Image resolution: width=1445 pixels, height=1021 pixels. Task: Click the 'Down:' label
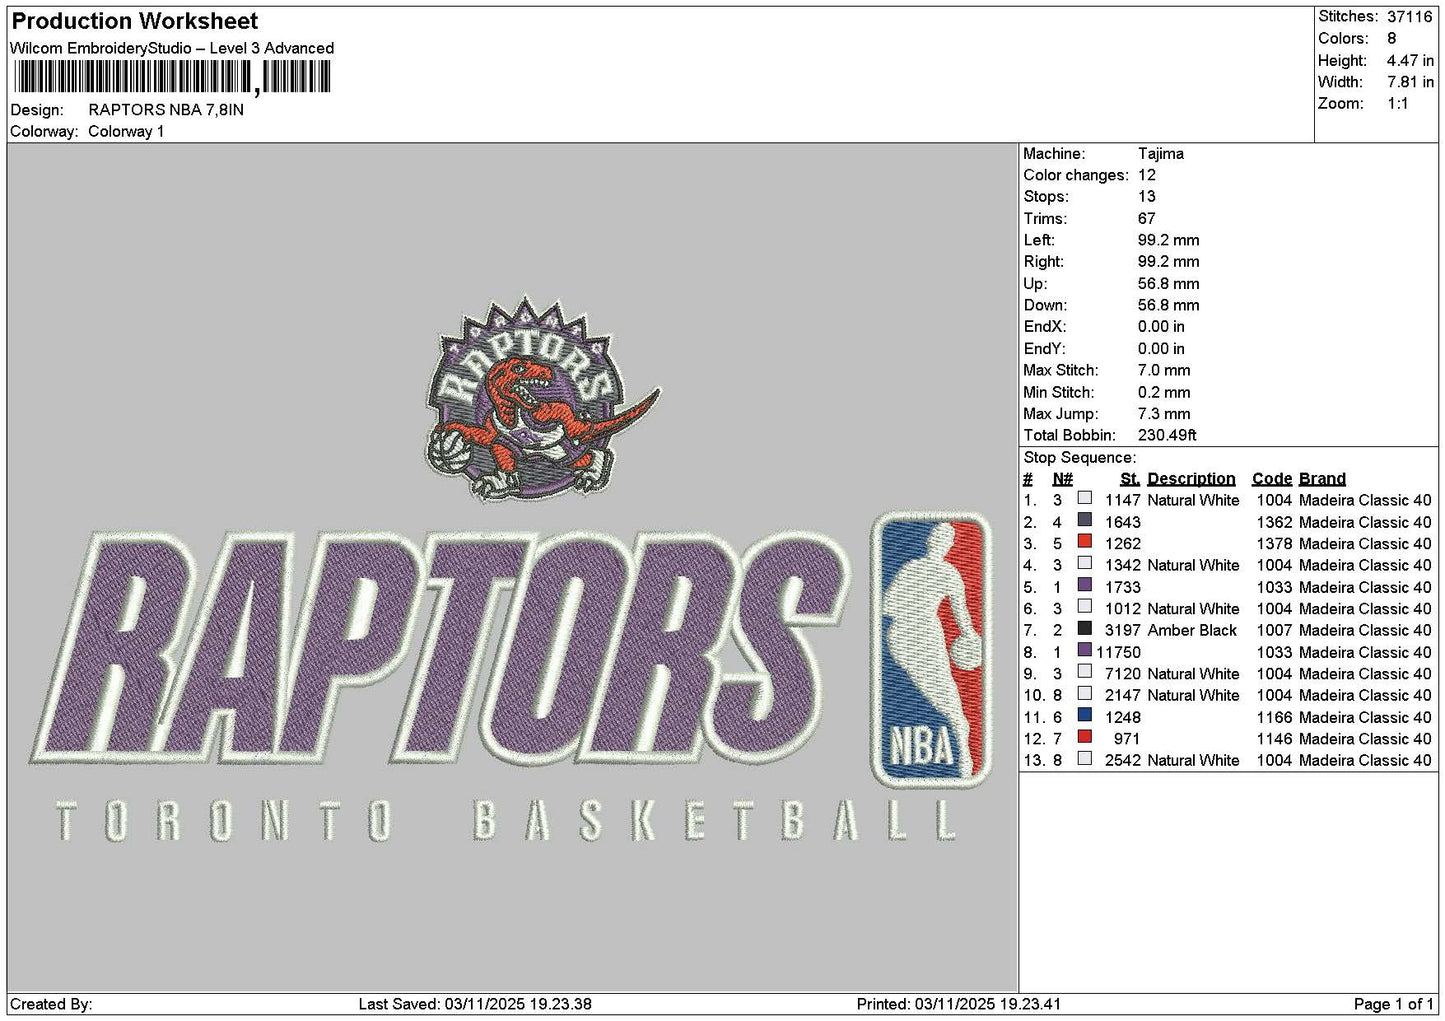pyautogui.click(x=1045, y=305)
